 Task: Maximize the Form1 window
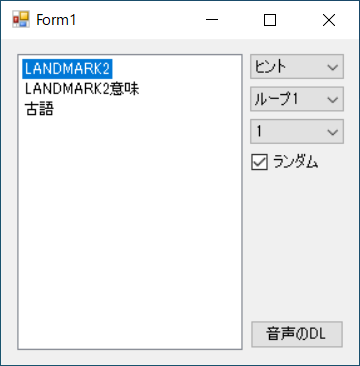coord(270,20)
